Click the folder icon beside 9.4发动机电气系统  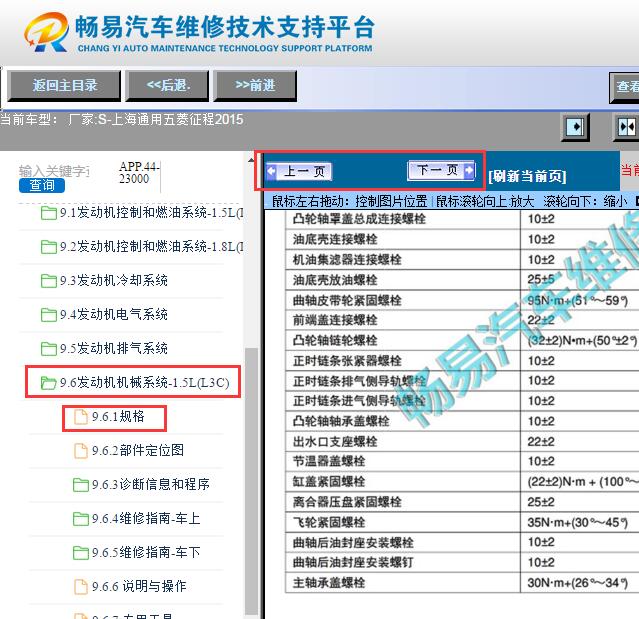click(x=48, y=315)
